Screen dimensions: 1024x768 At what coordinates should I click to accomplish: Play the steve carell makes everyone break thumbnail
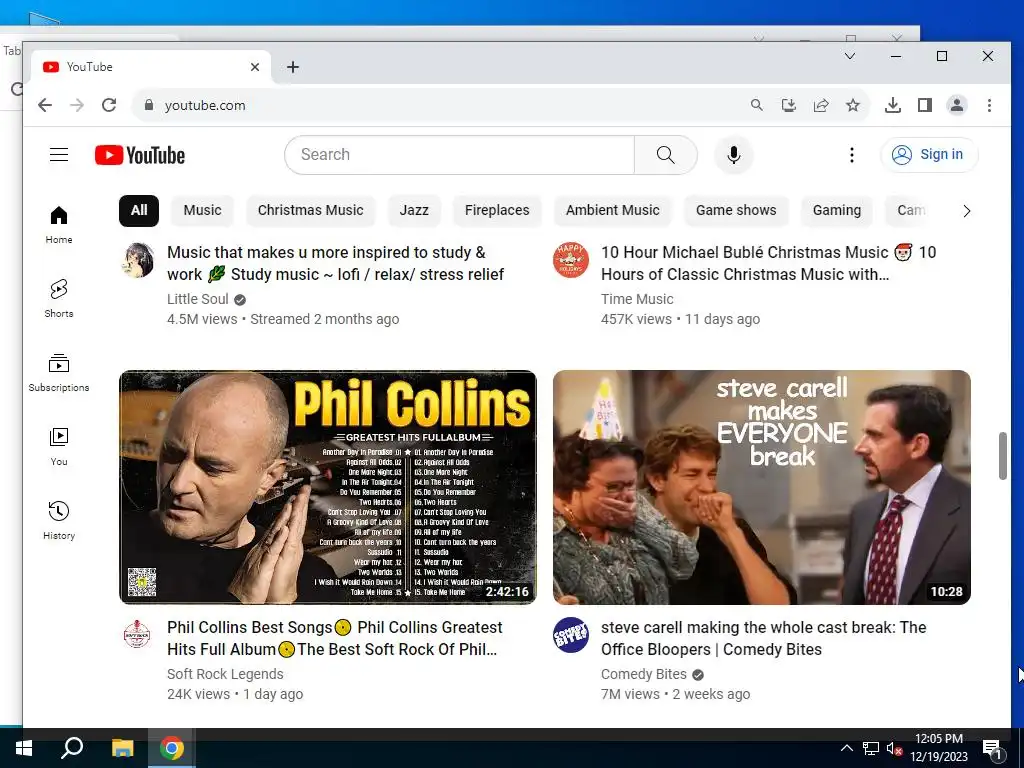(761, 487)
